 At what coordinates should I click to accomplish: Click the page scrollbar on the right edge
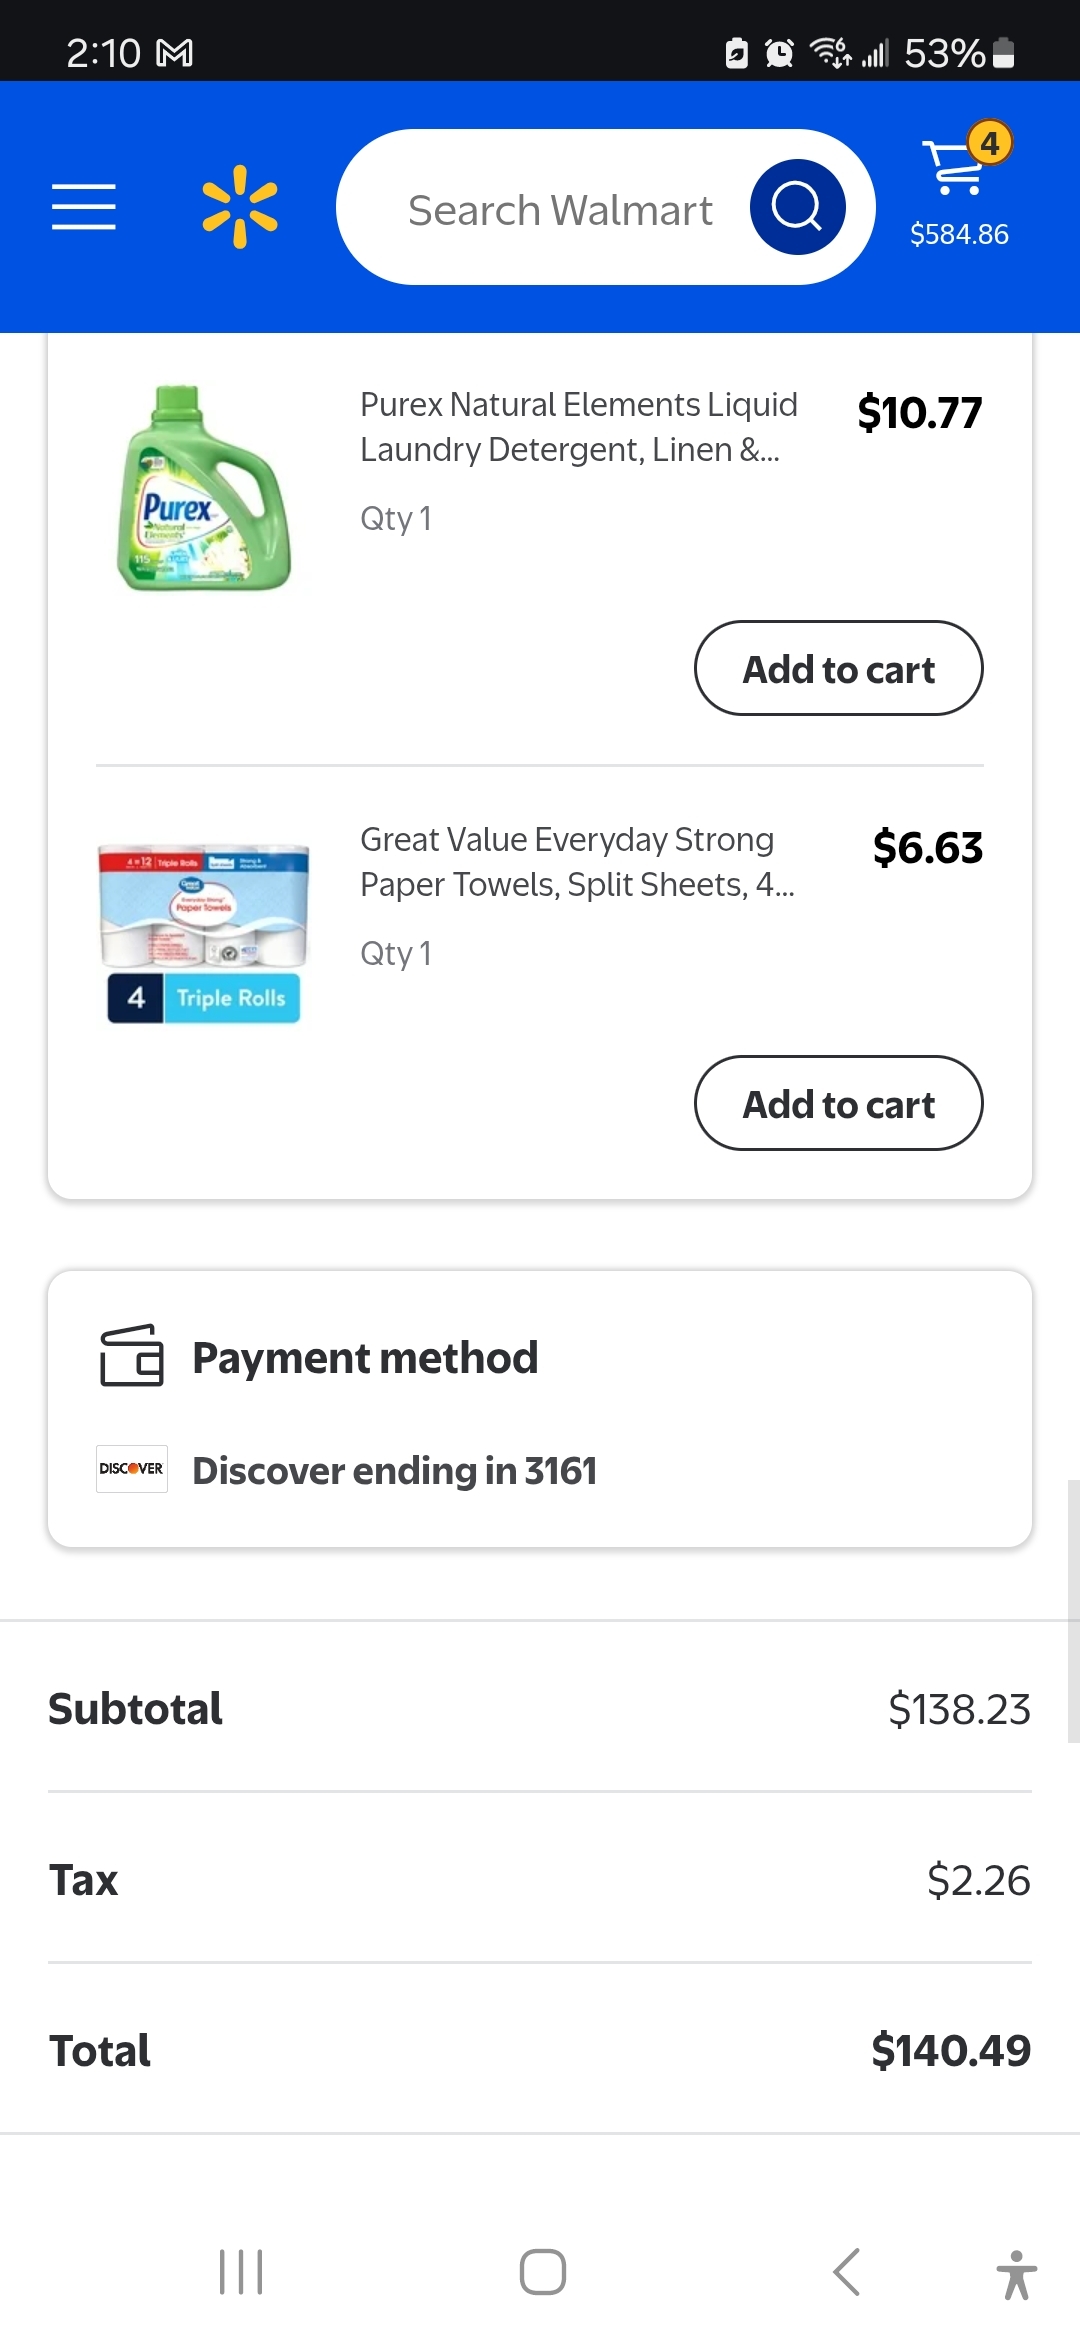point(1073,1610)
